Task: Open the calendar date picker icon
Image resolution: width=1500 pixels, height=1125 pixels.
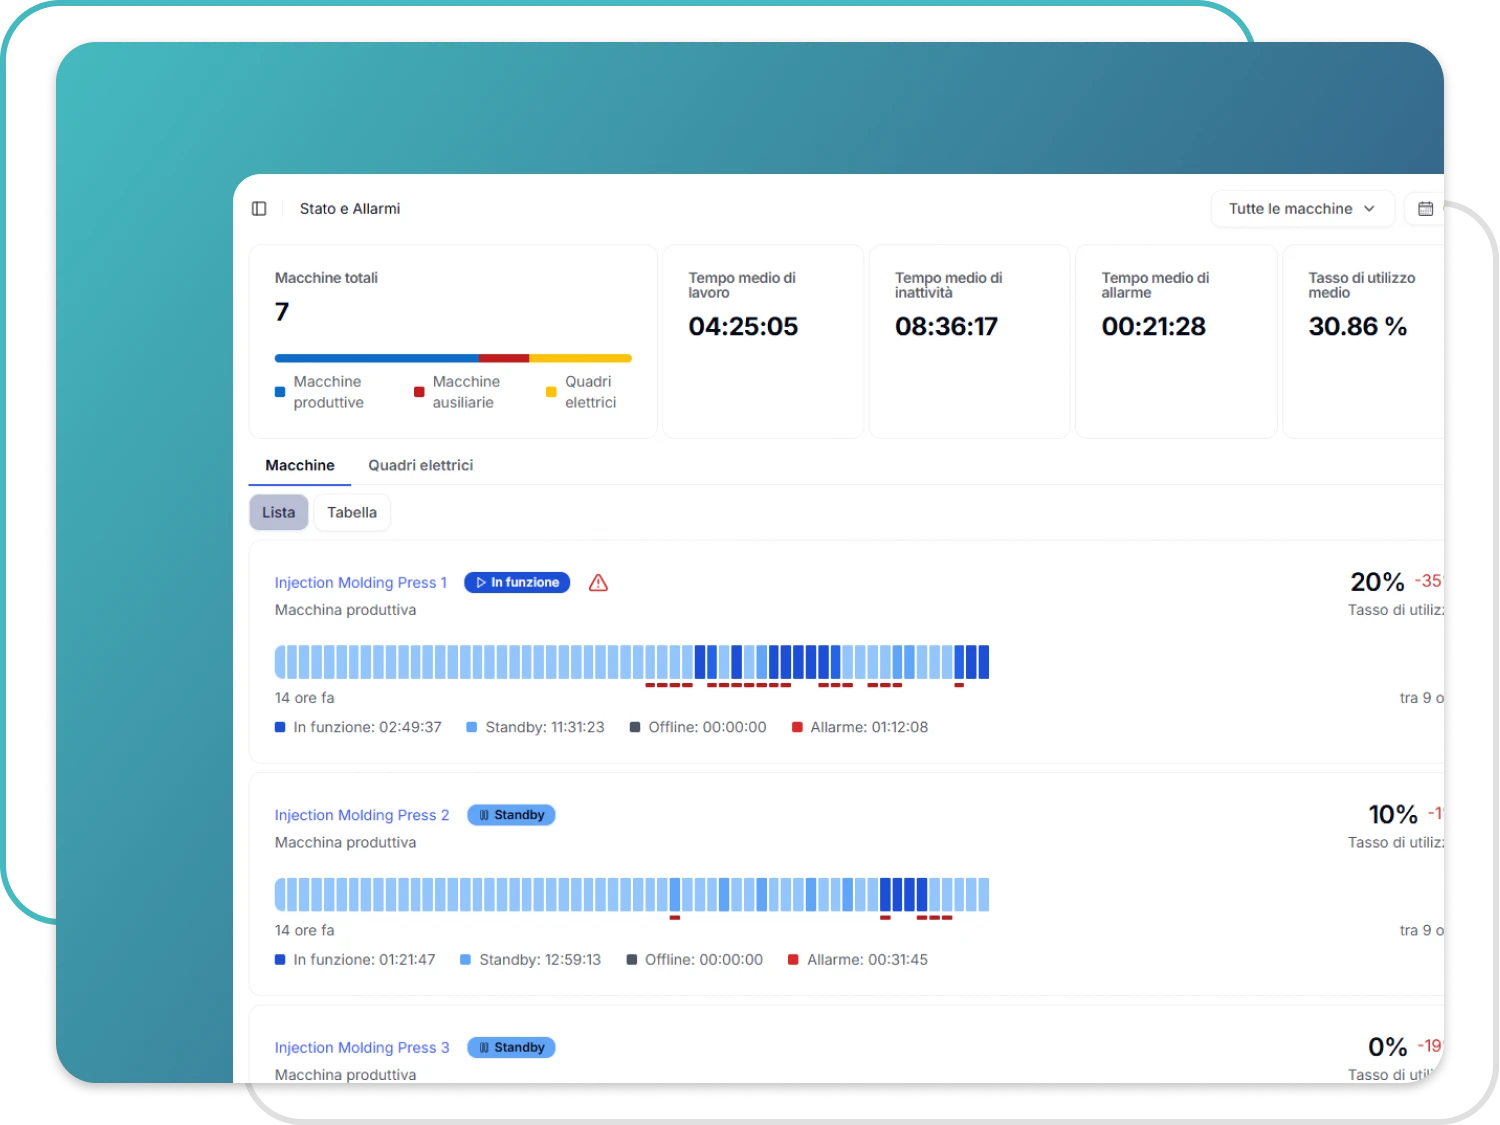Action: (x=1425, y=209)
